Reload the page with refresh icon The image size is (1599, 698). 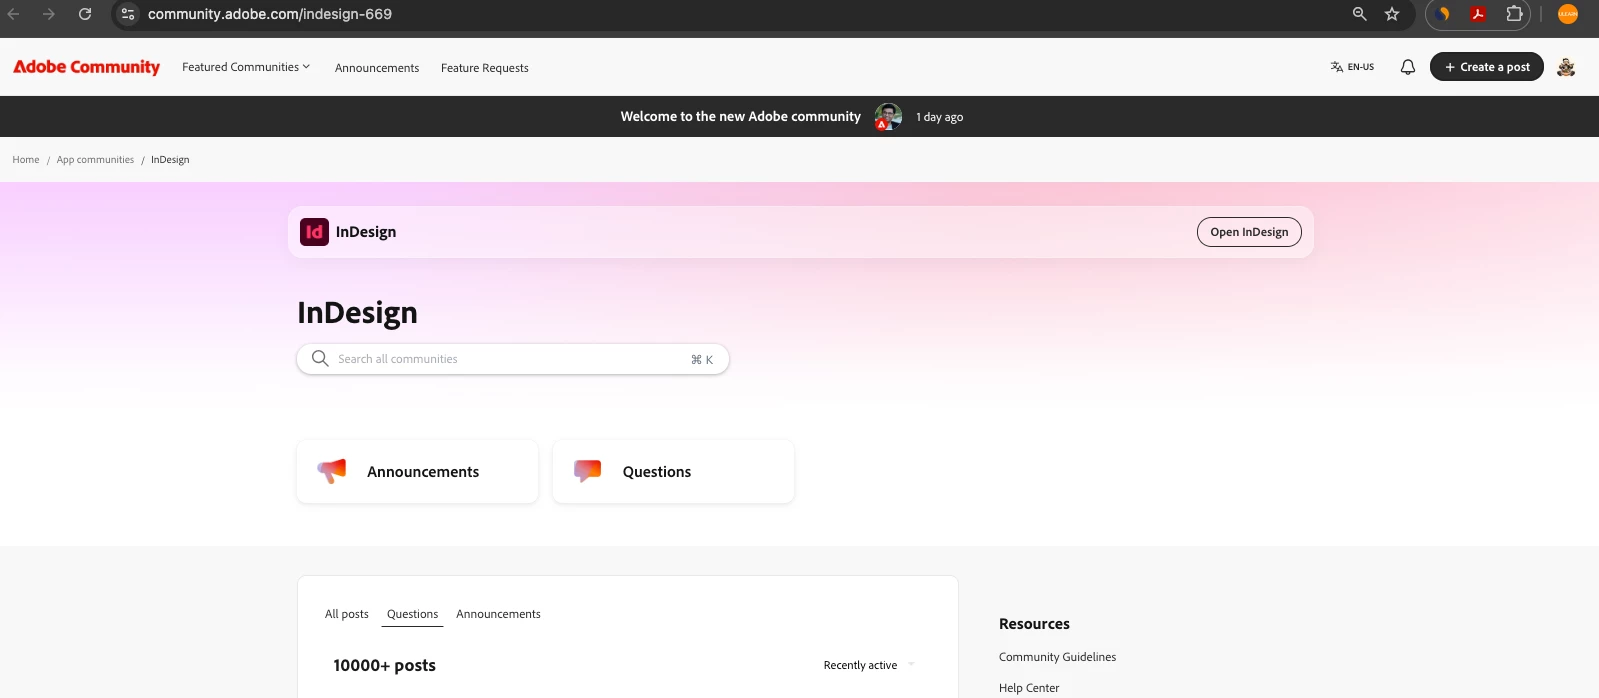point(85,14)
